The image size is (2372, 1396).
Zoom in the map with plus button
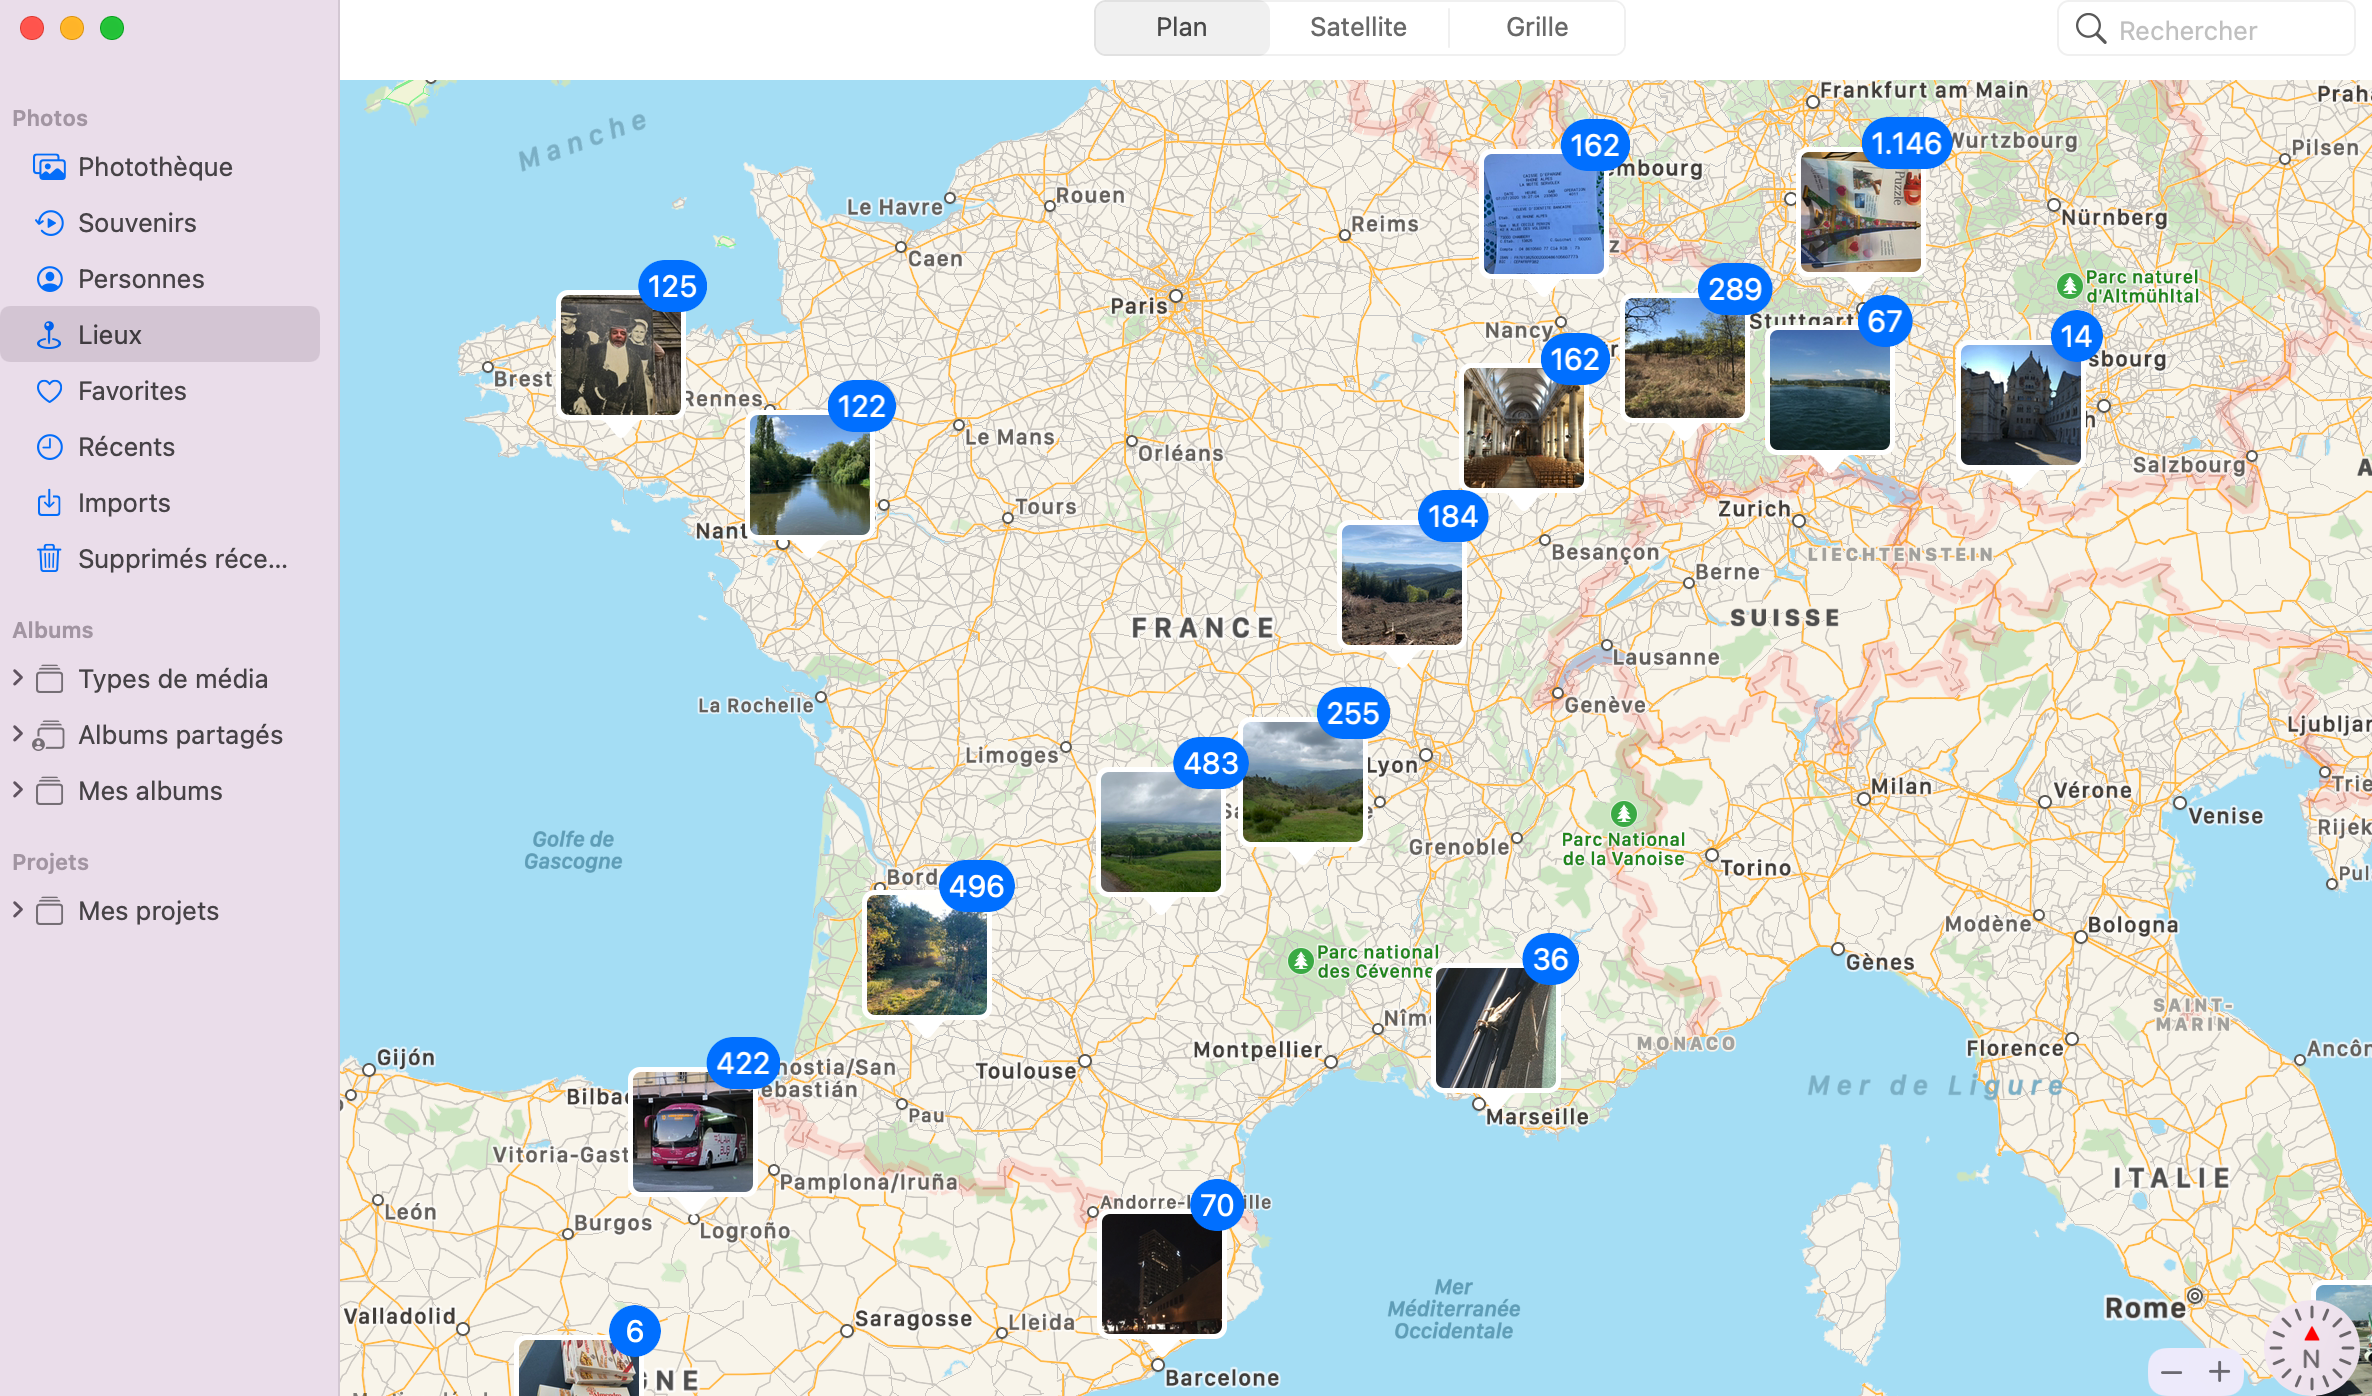click(x=2219, y=1372)
